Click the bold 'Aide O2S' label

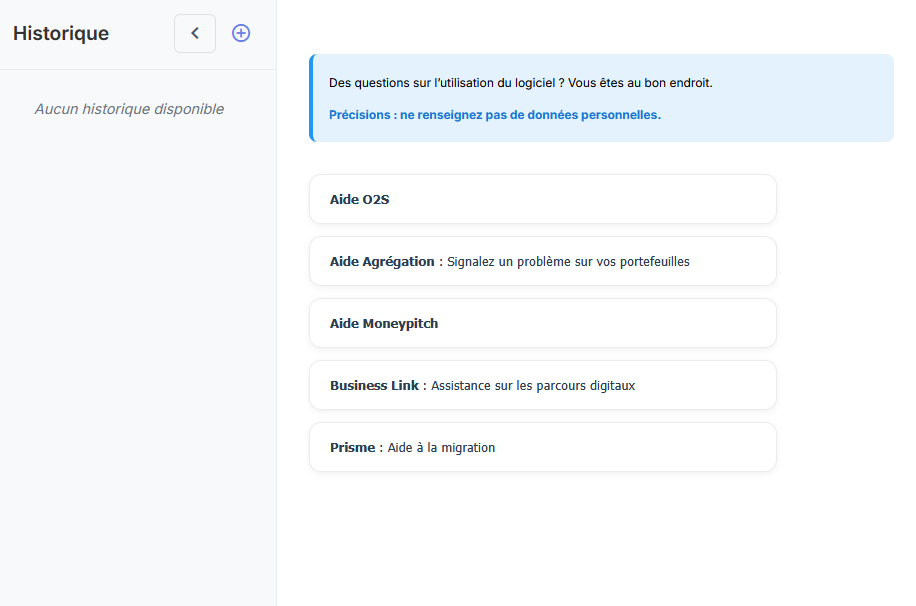coord(359,200)
